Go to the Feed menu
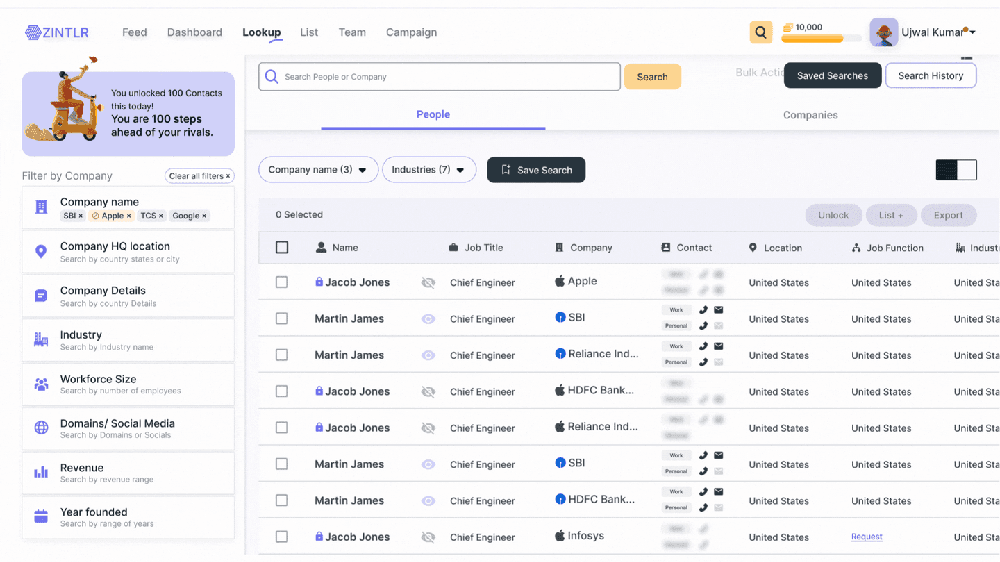Image resolution: width=1000 pixels, height=562 pixels. click(x=135, y=33)
